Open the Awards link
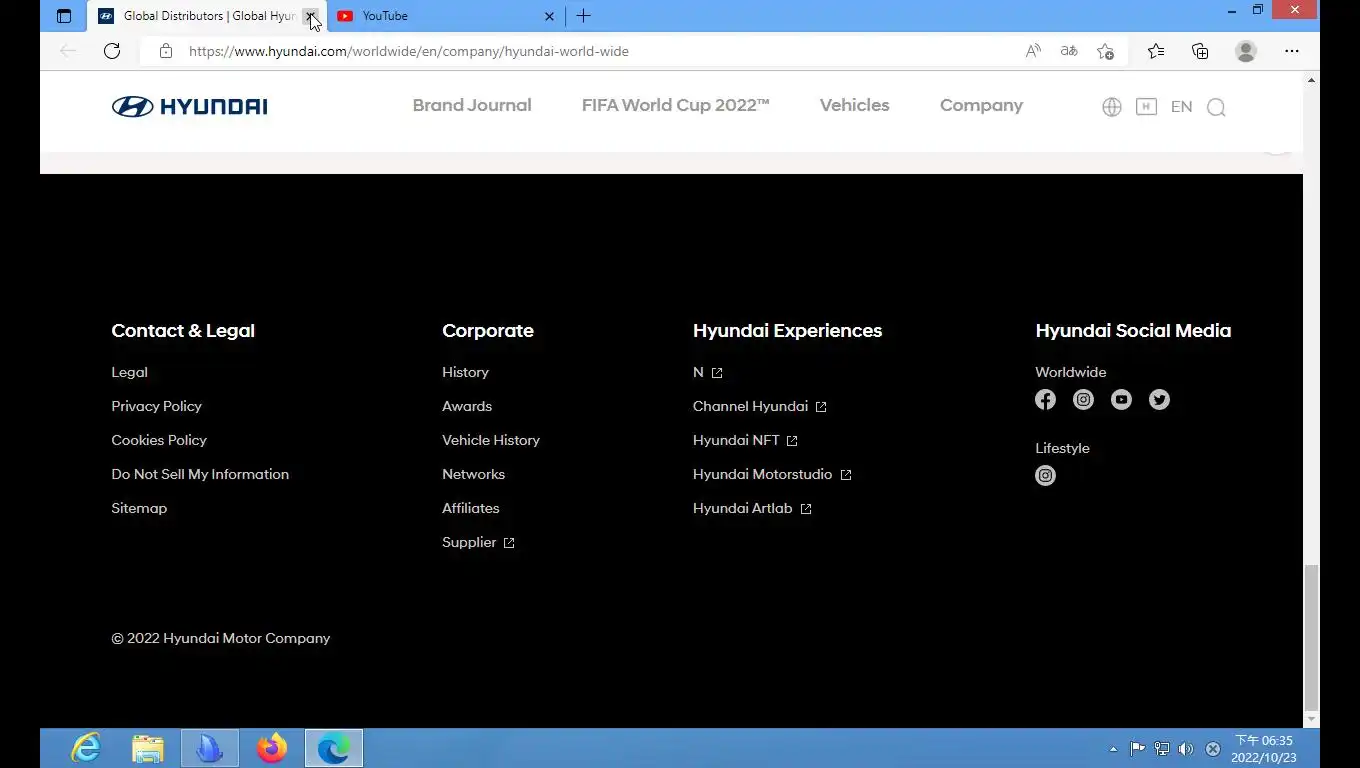 click(467, 406)
